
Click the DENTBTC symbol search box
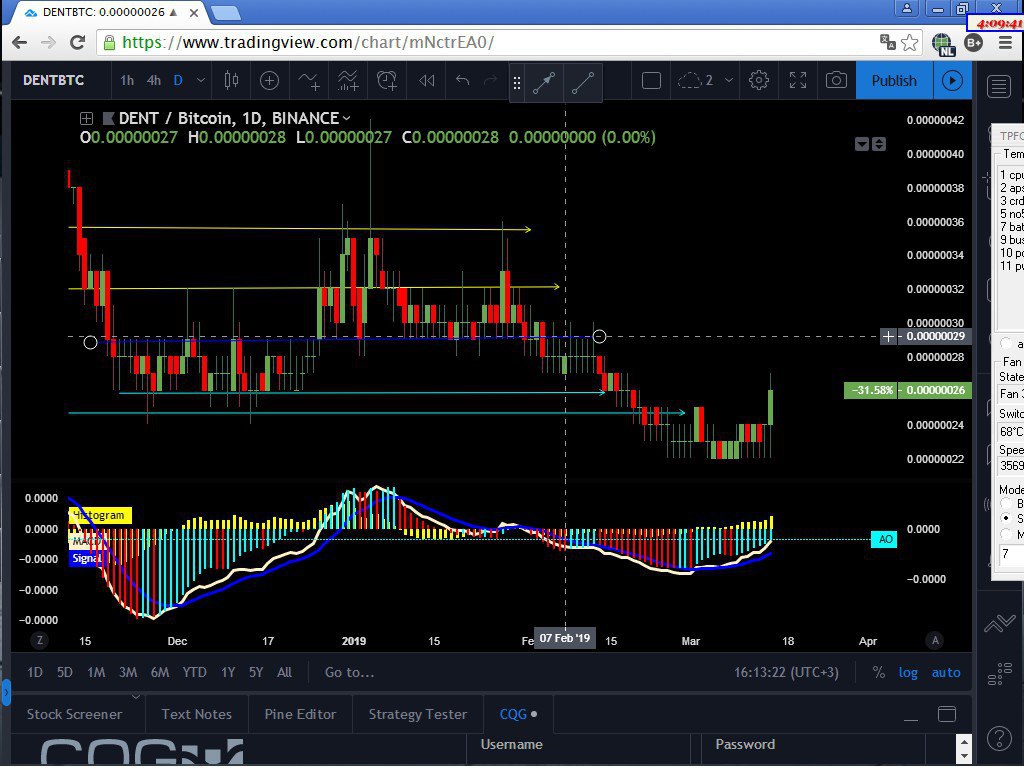pyautogui.click(x=54, y=80)
